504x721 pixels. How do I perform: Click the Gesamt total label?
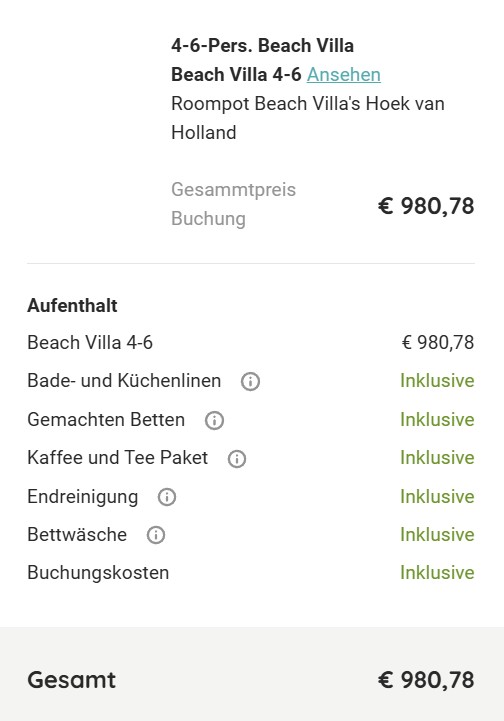(x=72, y=680)
